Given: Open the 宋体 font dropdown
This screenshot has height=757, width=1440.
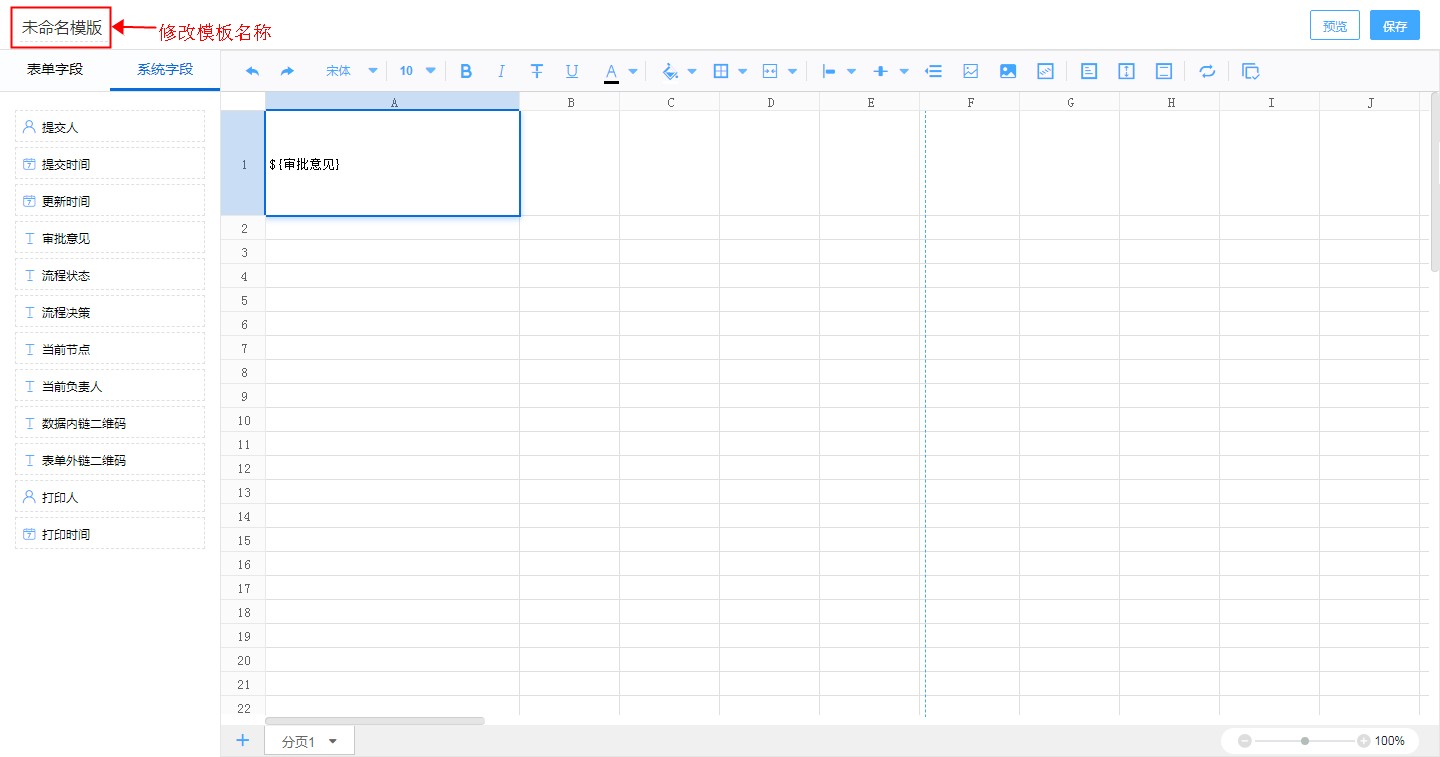Looking at the screenshot, I should [351, 71].
